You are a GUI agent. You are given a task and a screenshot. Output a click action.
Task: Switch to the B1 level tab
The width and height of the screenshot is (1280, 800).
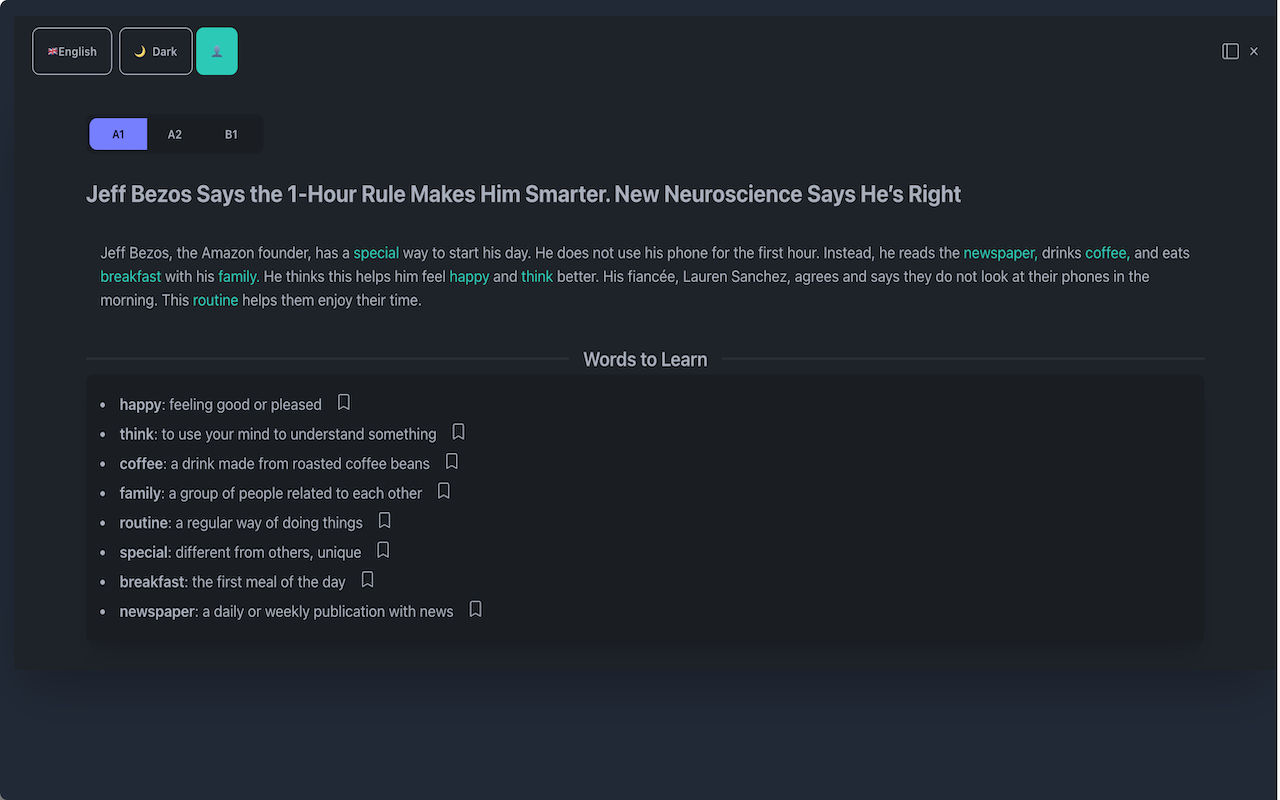pos(231,134)
